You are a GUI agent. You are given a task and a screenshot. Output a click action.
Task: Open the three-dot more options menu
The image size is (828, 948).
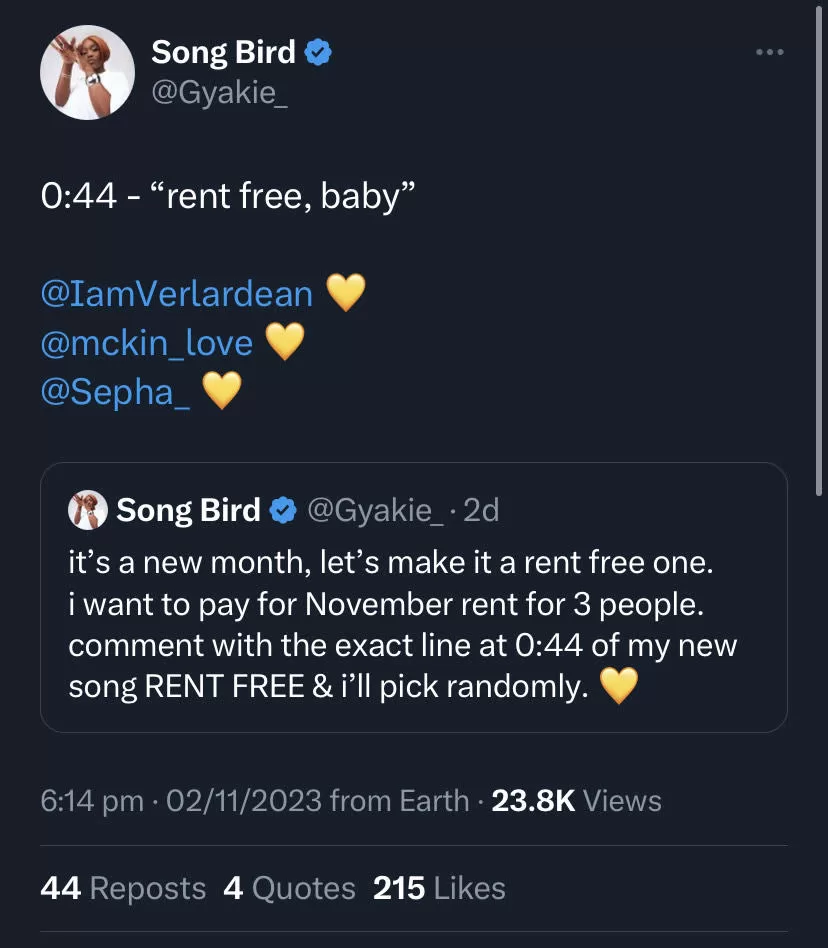(x=769, y=52)
